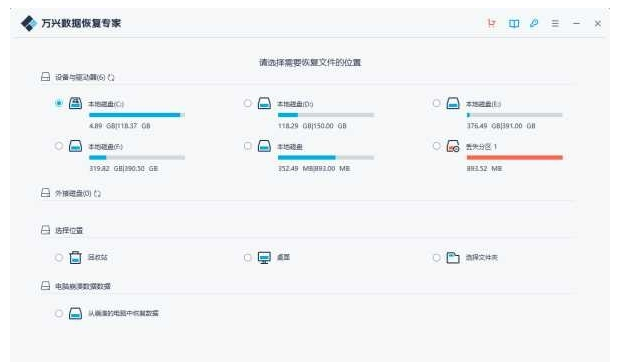Click the desktop label text

coord(283,258)
